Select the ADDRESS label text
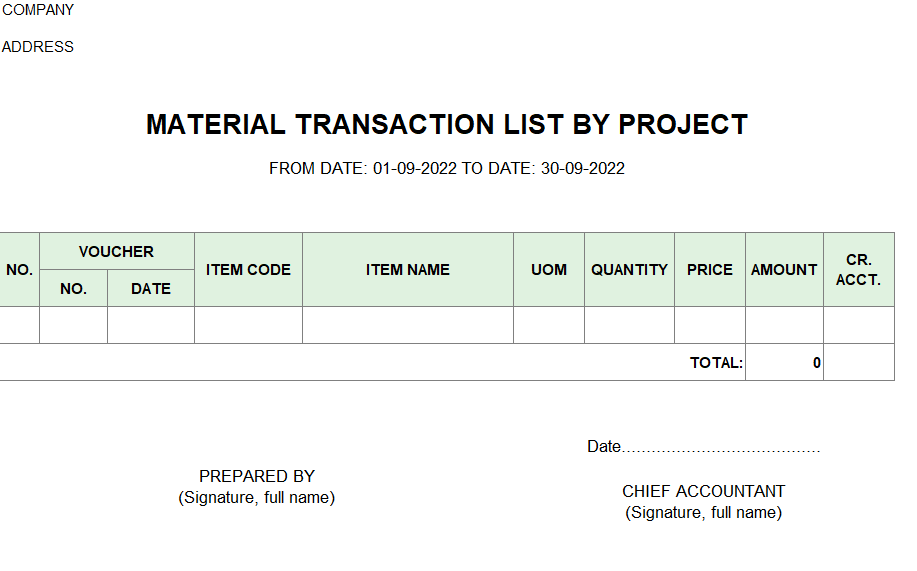This screenshot has height=571, width=917. (x=38, y=47)
